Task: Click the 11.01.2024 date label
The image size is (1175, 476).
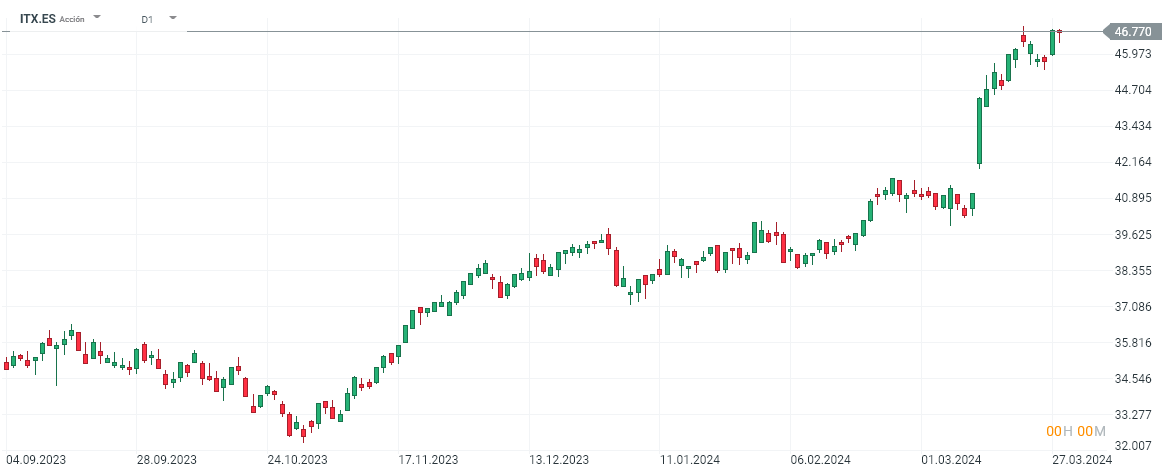Action: click(x=689, y=460)
